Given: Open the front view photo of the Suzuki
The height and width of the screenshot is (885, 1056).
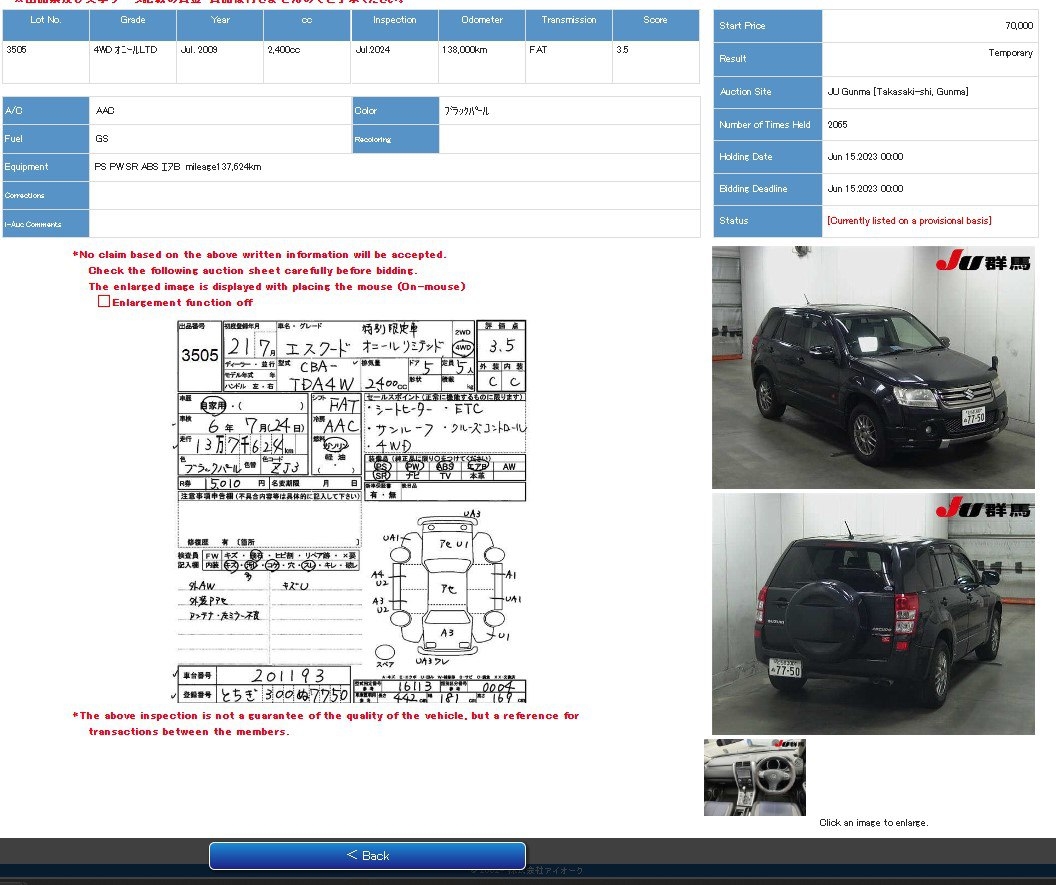Looking at the screenshot, I should point(873,367).
